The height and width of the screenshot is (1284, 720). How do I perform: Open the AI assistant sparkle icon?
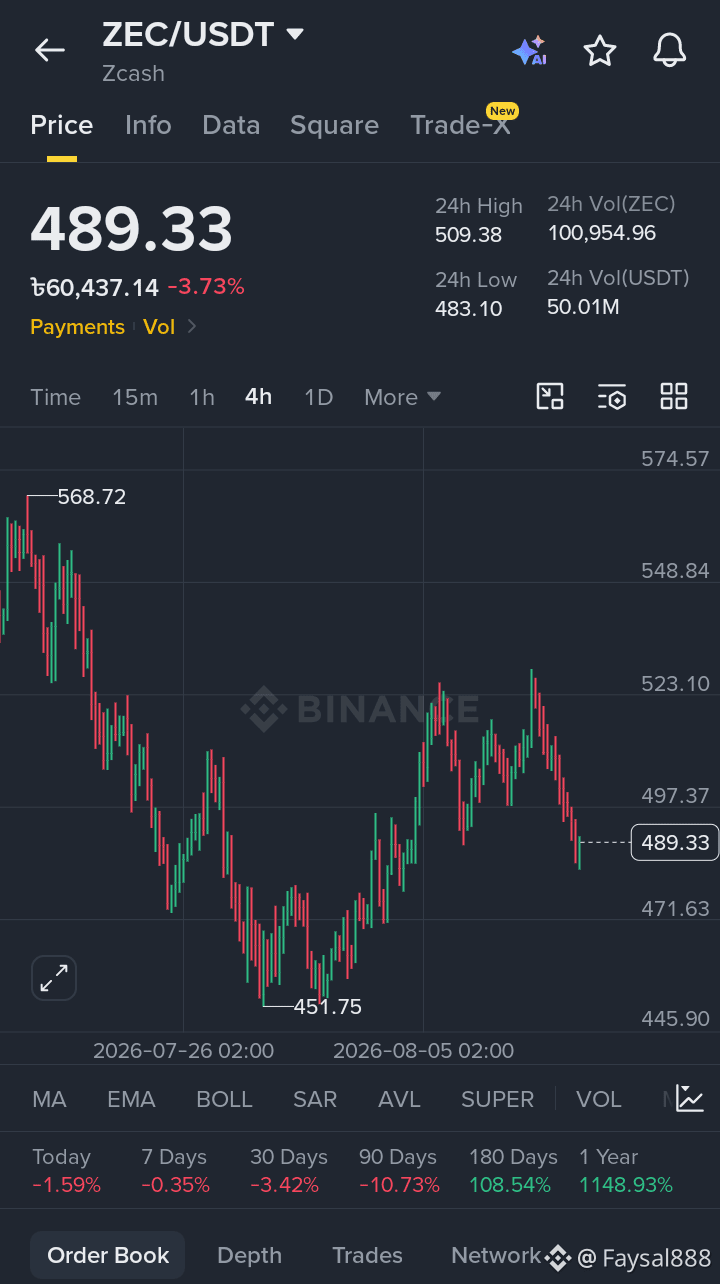coord(529,50)
